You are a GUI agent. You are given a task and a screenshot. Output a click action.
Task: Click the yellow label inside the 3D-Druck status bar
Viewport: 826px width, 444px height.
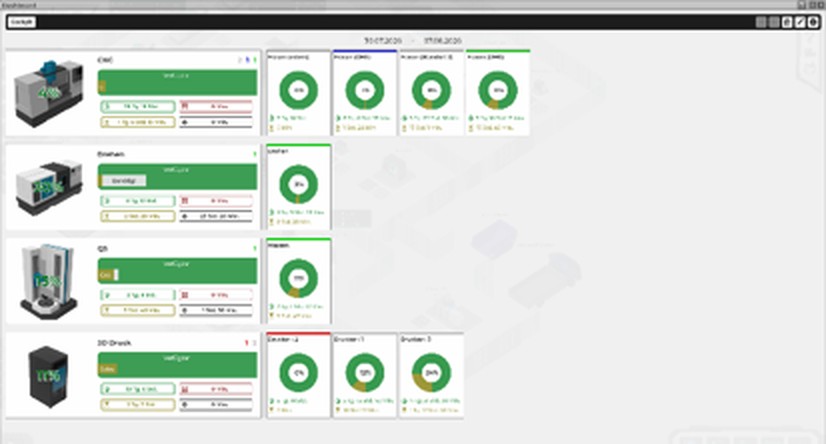pos(107,369)
